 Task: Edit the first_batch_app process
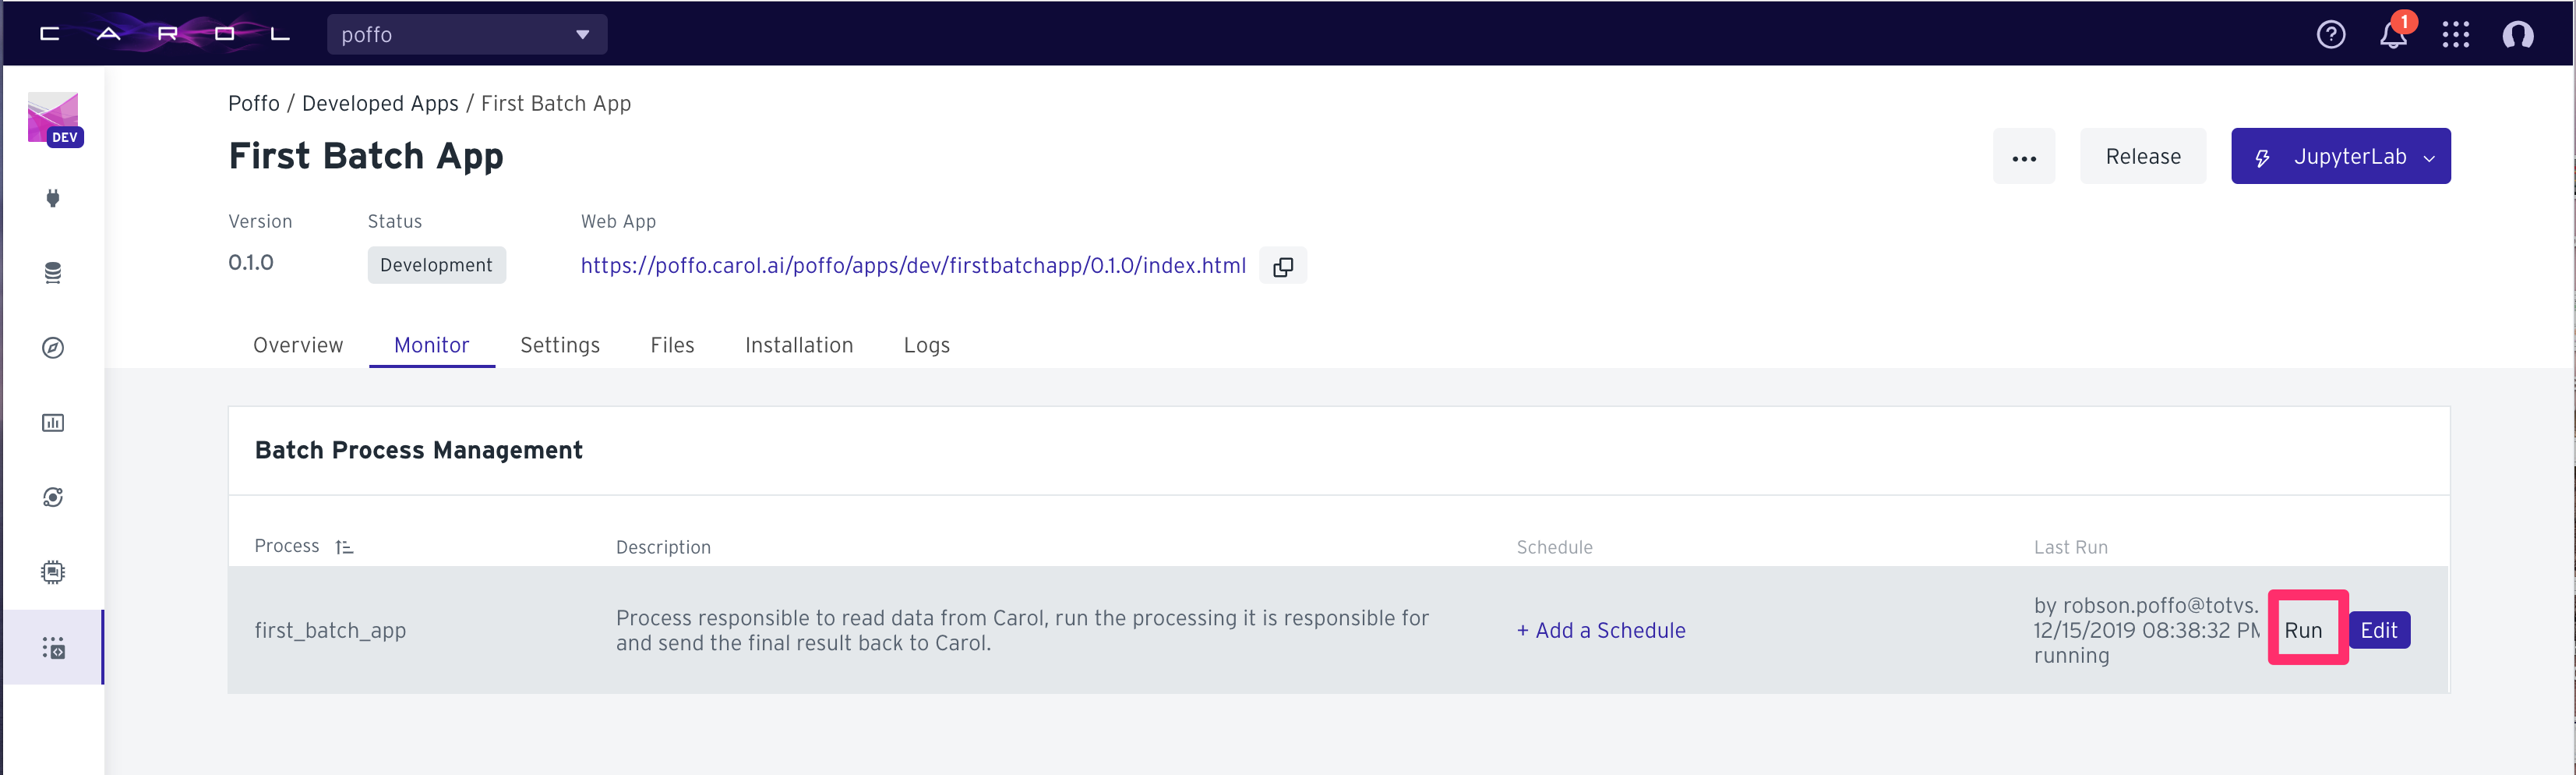point(2379,631)
